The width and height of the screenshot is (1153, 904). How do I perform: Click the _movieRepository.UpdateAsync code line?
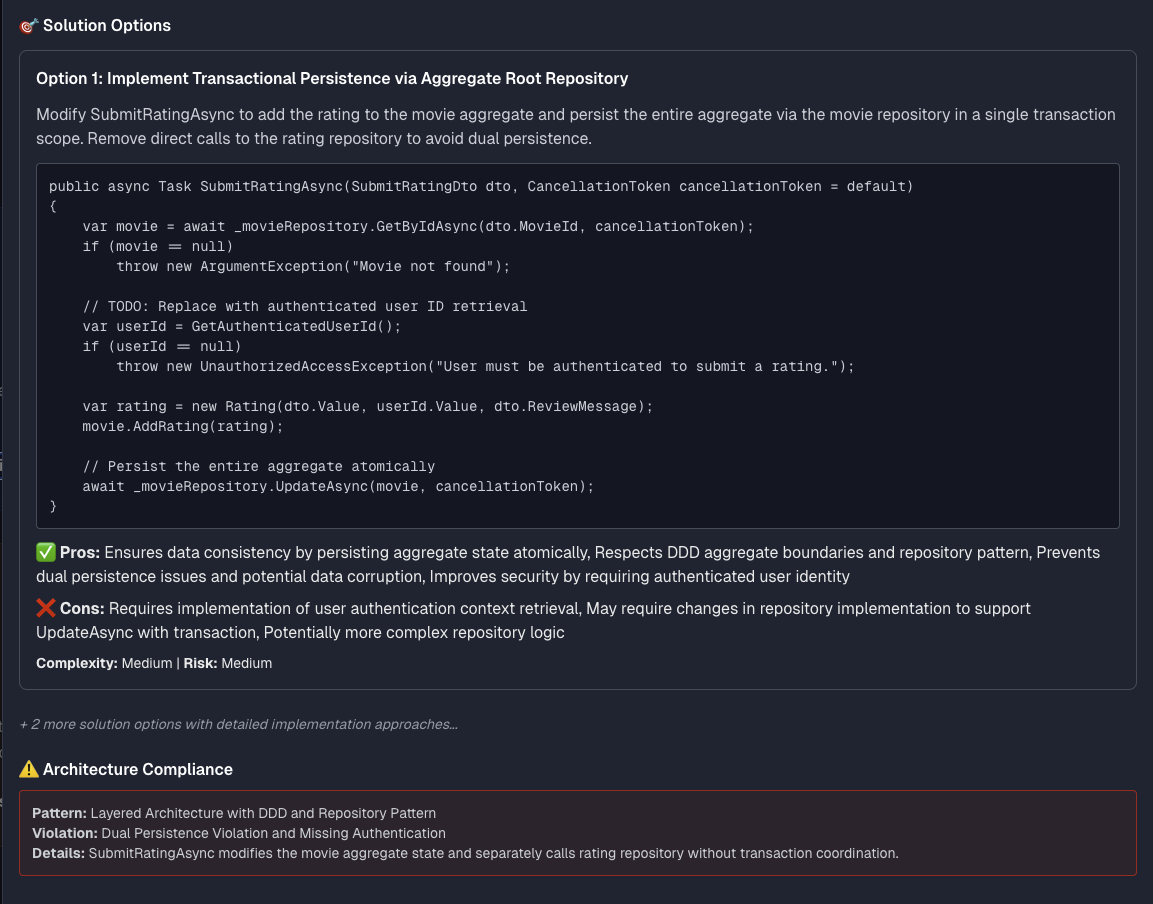[338, 486]
